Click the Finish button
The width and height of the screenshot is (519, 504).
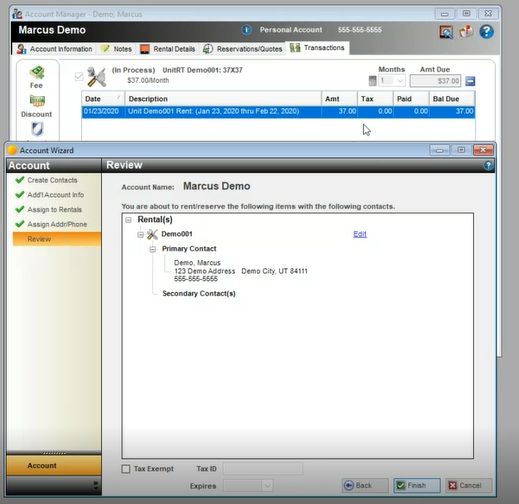tap(417, 485)
